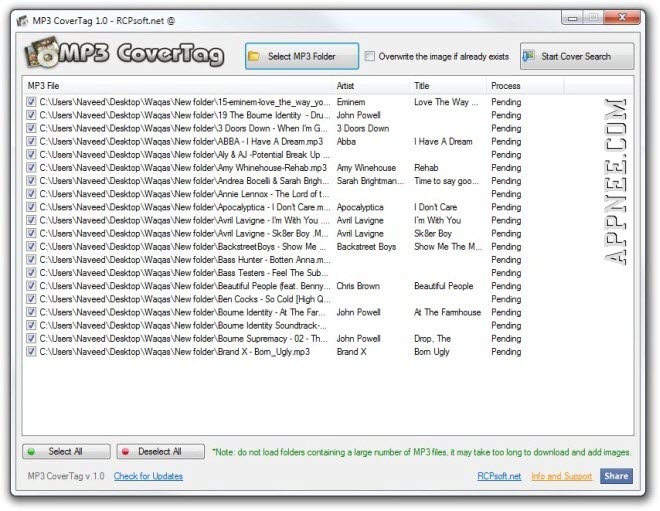Viewport: 660px width, 511px height.
Task: Uncheck the Bourne Supremacy - 02 checkbox
Action: coord(31,338)
